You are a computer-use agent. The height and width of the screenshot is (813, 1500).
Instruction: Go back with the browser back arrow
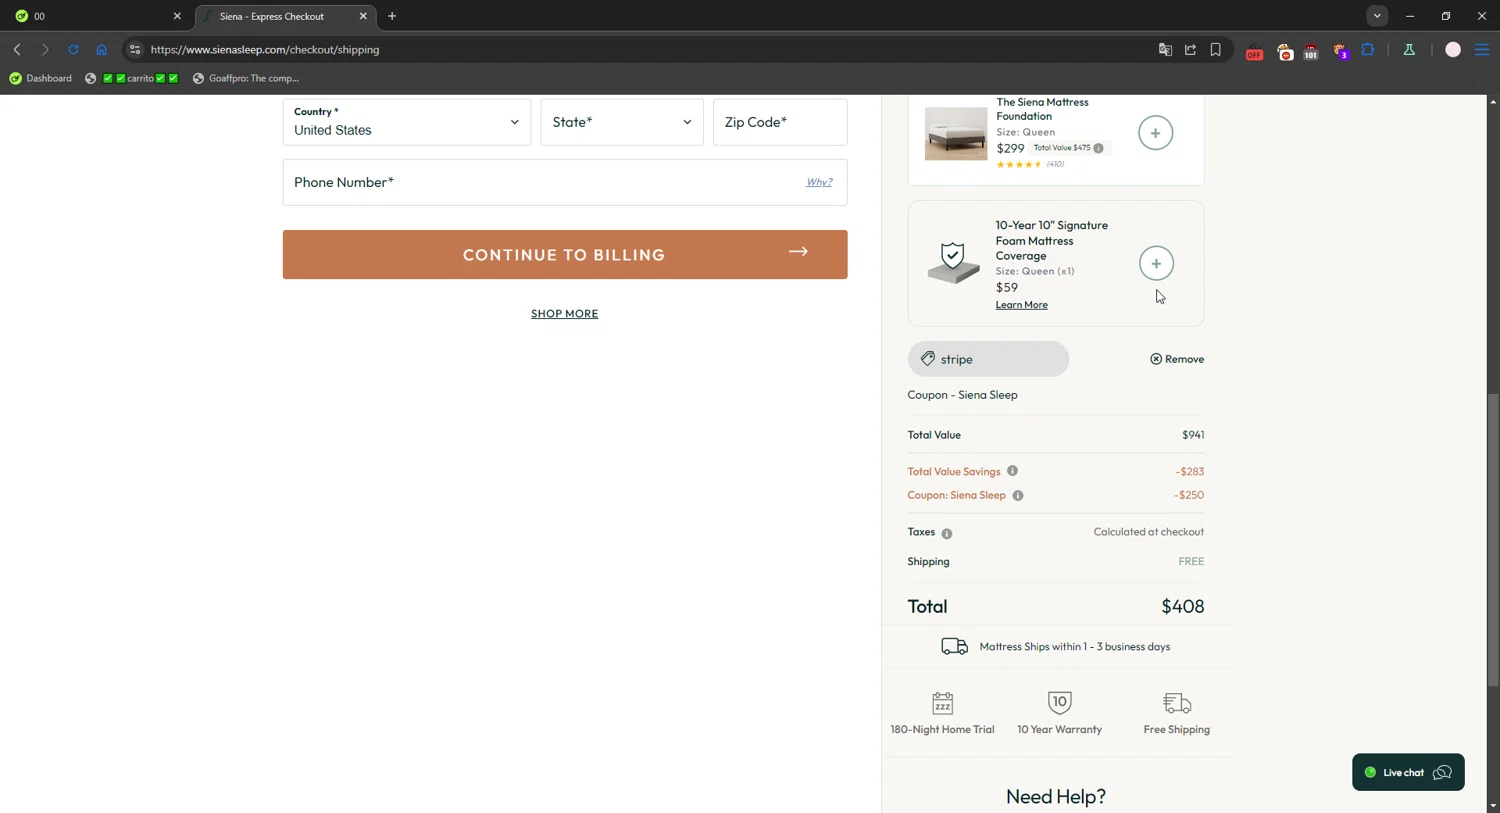click(x=17, y=49)
